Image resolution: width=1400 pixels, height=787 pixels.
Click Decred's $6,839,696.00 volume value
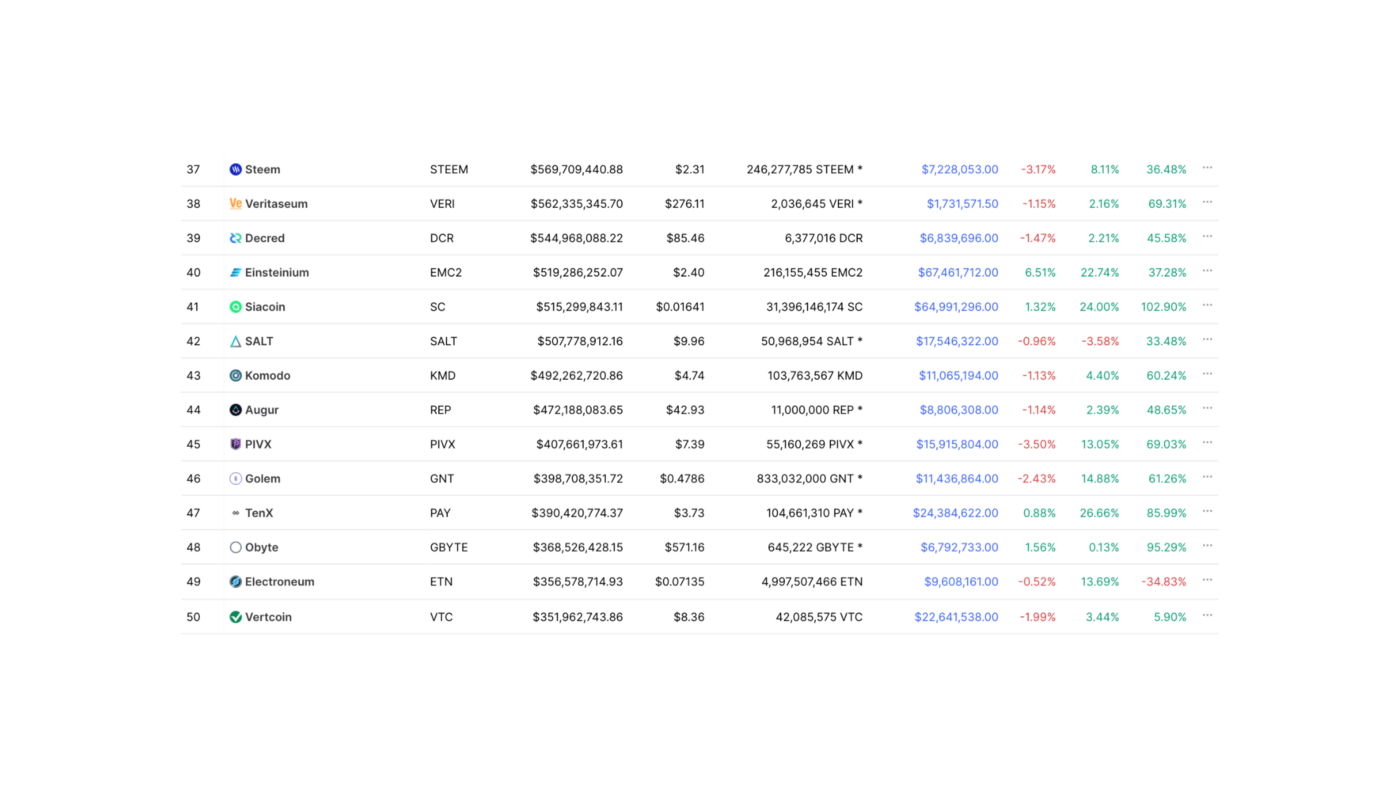[959, 238]
